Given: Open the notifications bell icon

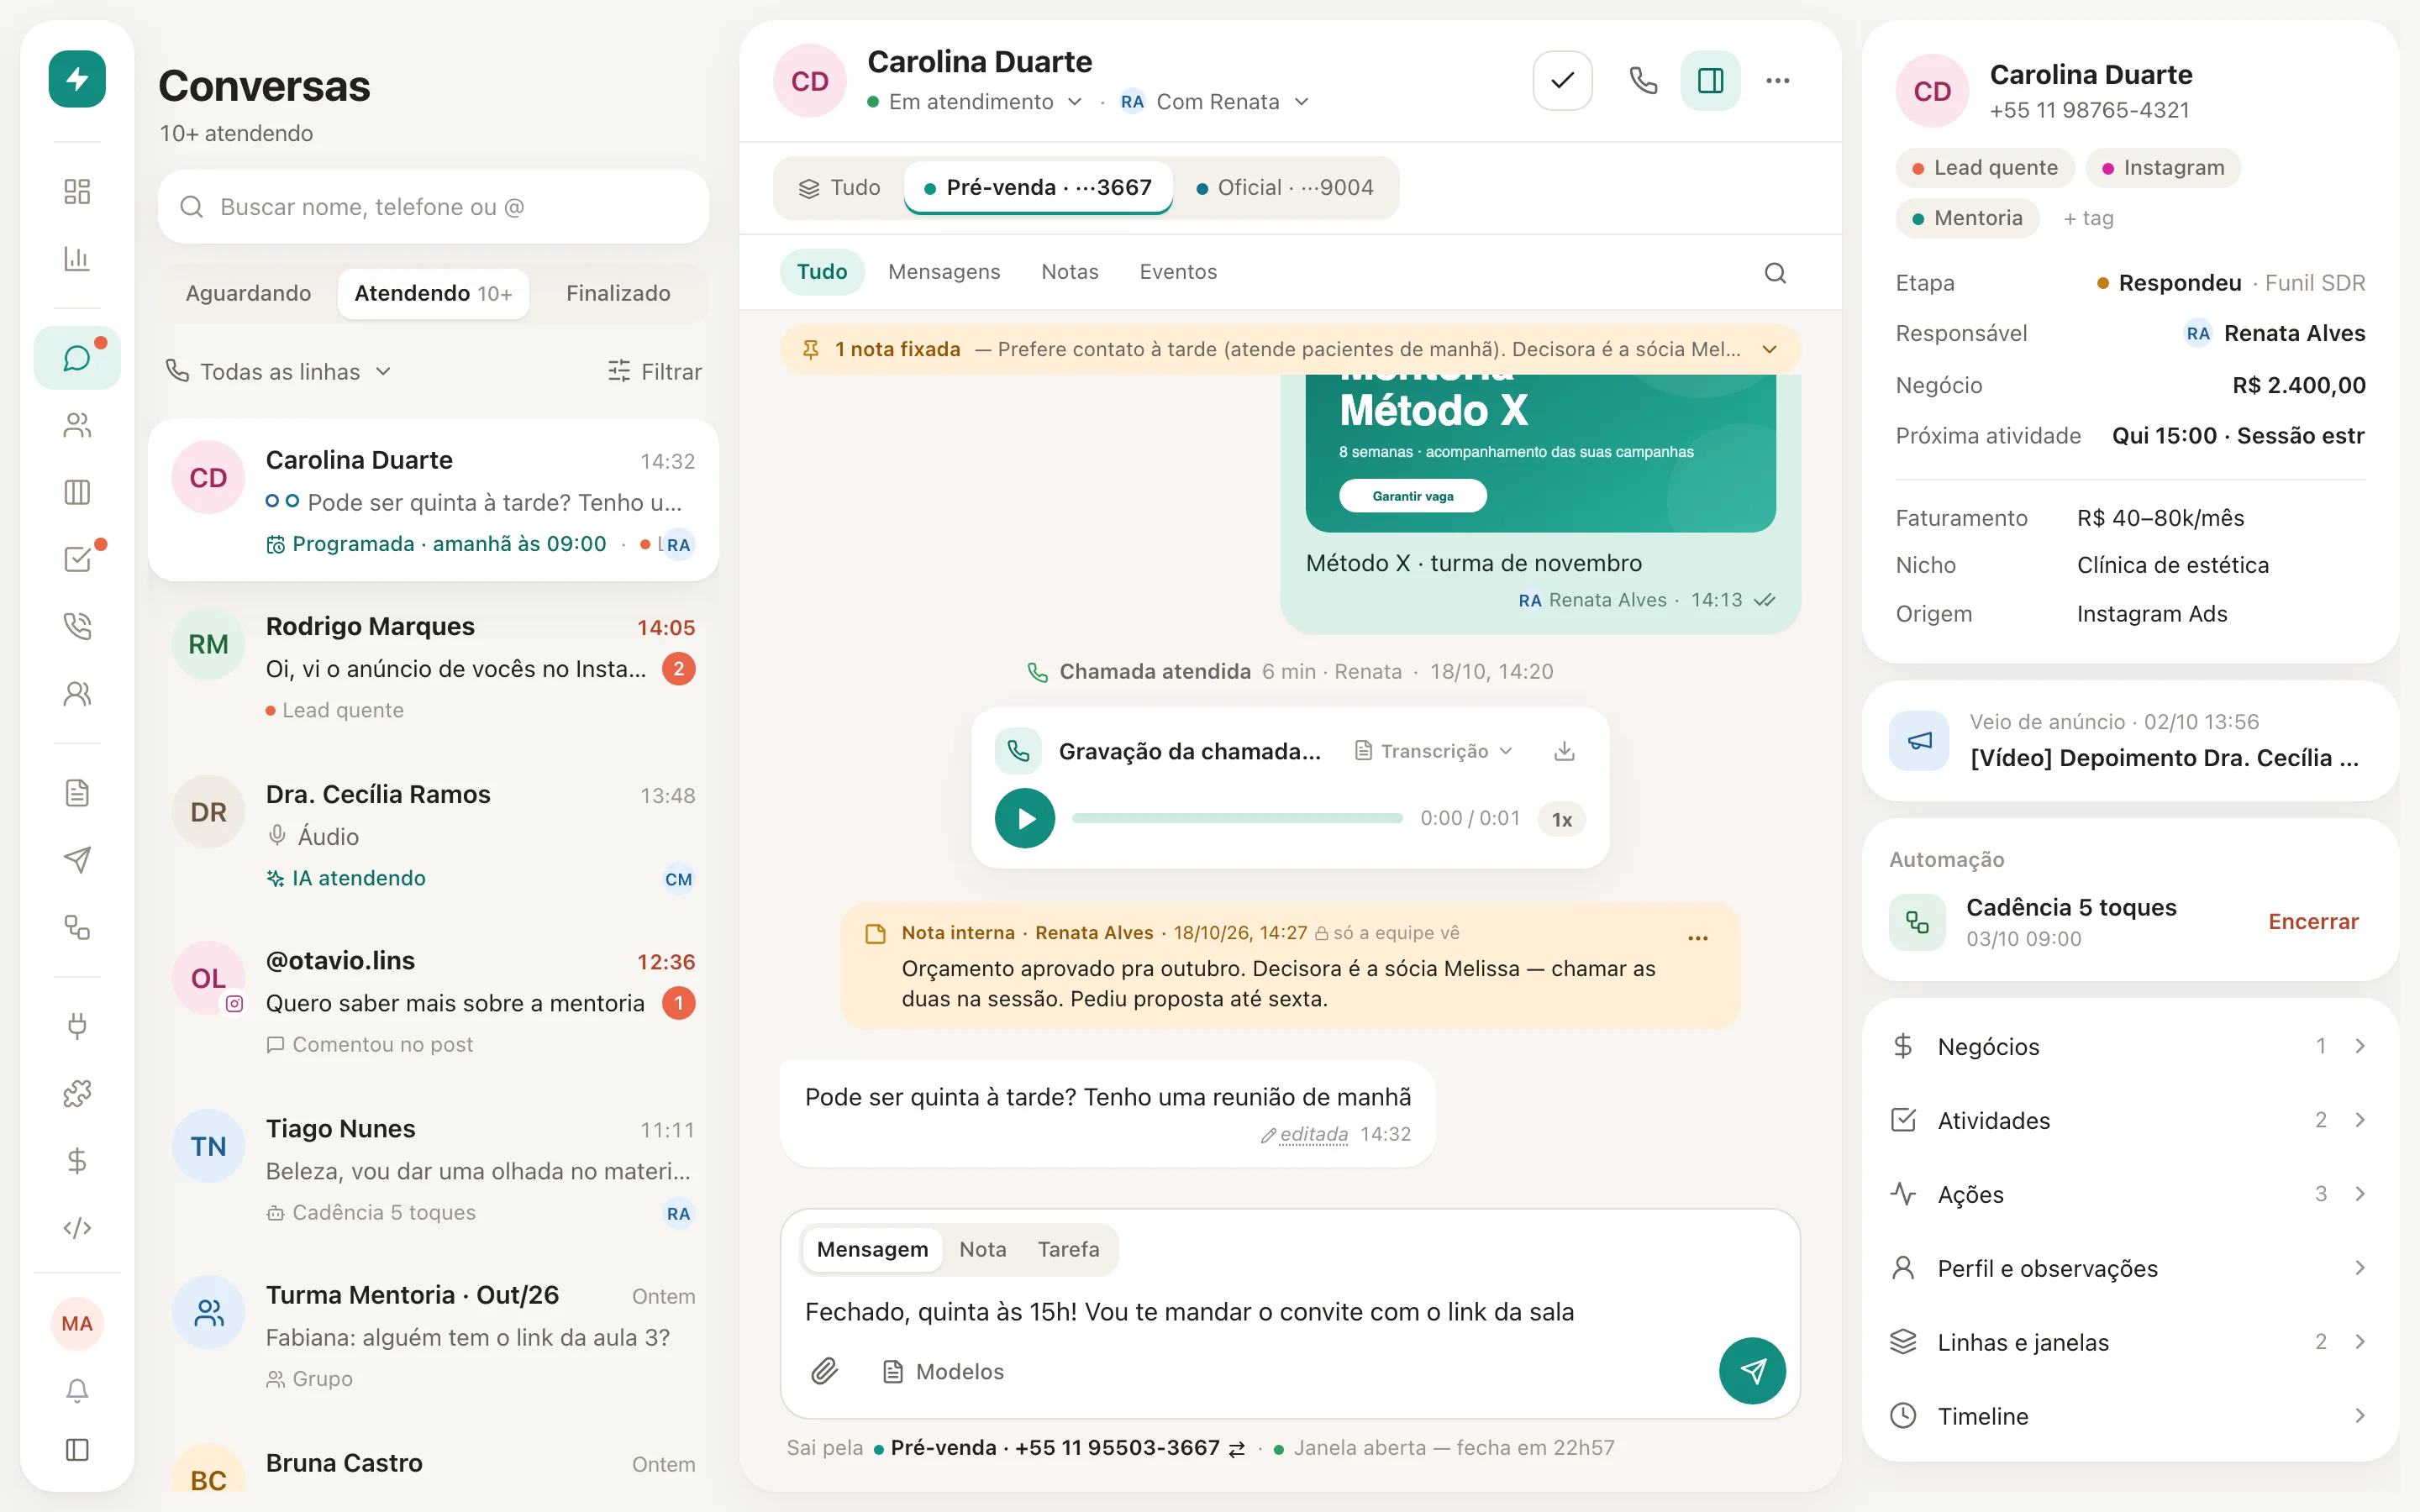Looking at the screenshot, I should [x=77, y=1390].
